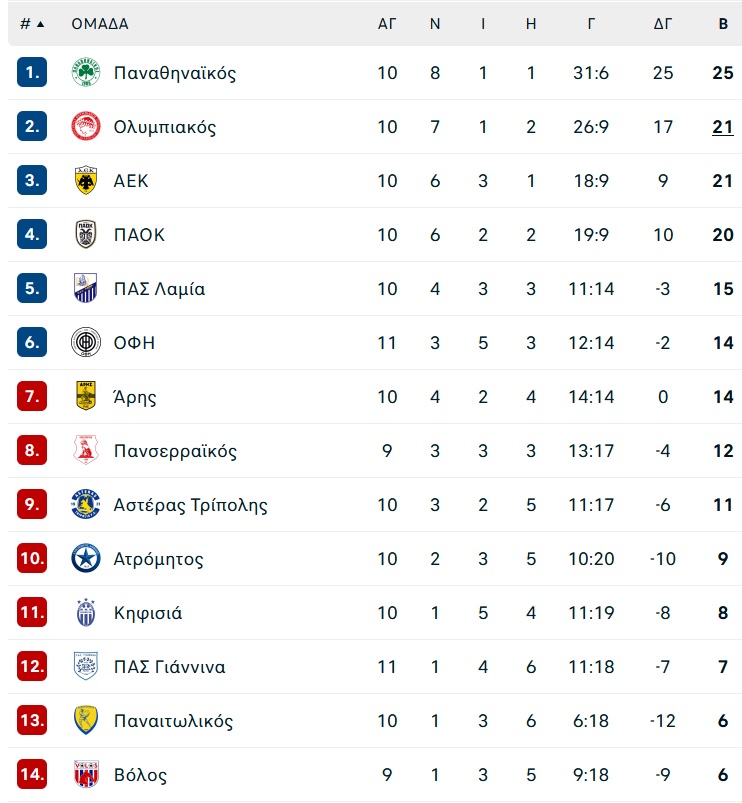742x803 pixels.
Task: Click the red rank 12 badge
Action: pos(32,666)
